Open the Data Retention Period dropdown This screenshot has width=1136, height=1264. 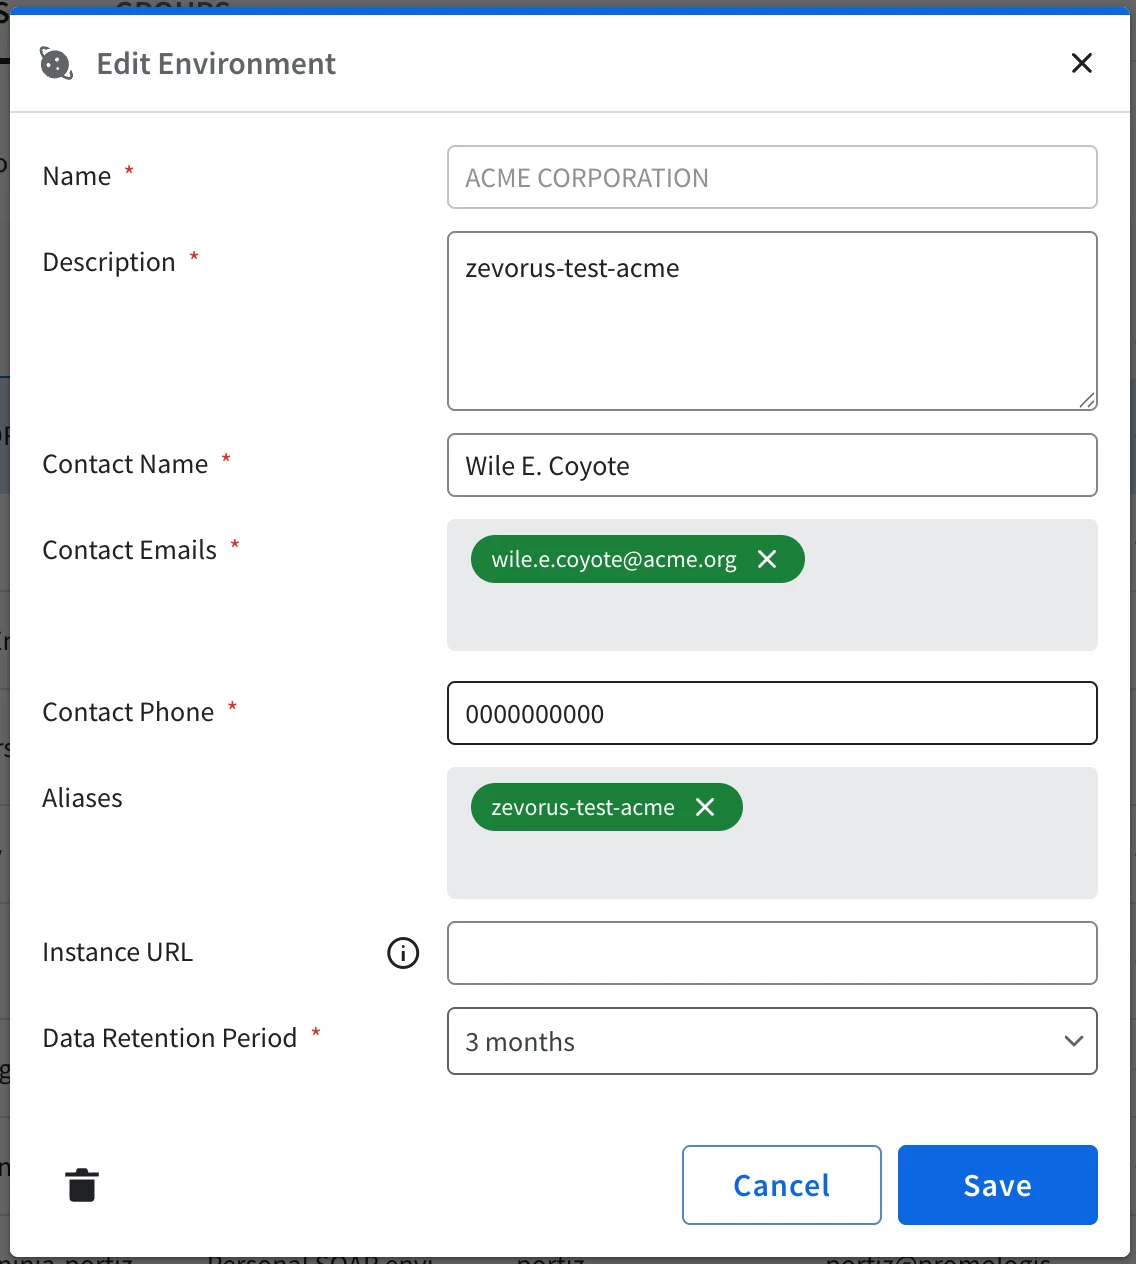772,1041
